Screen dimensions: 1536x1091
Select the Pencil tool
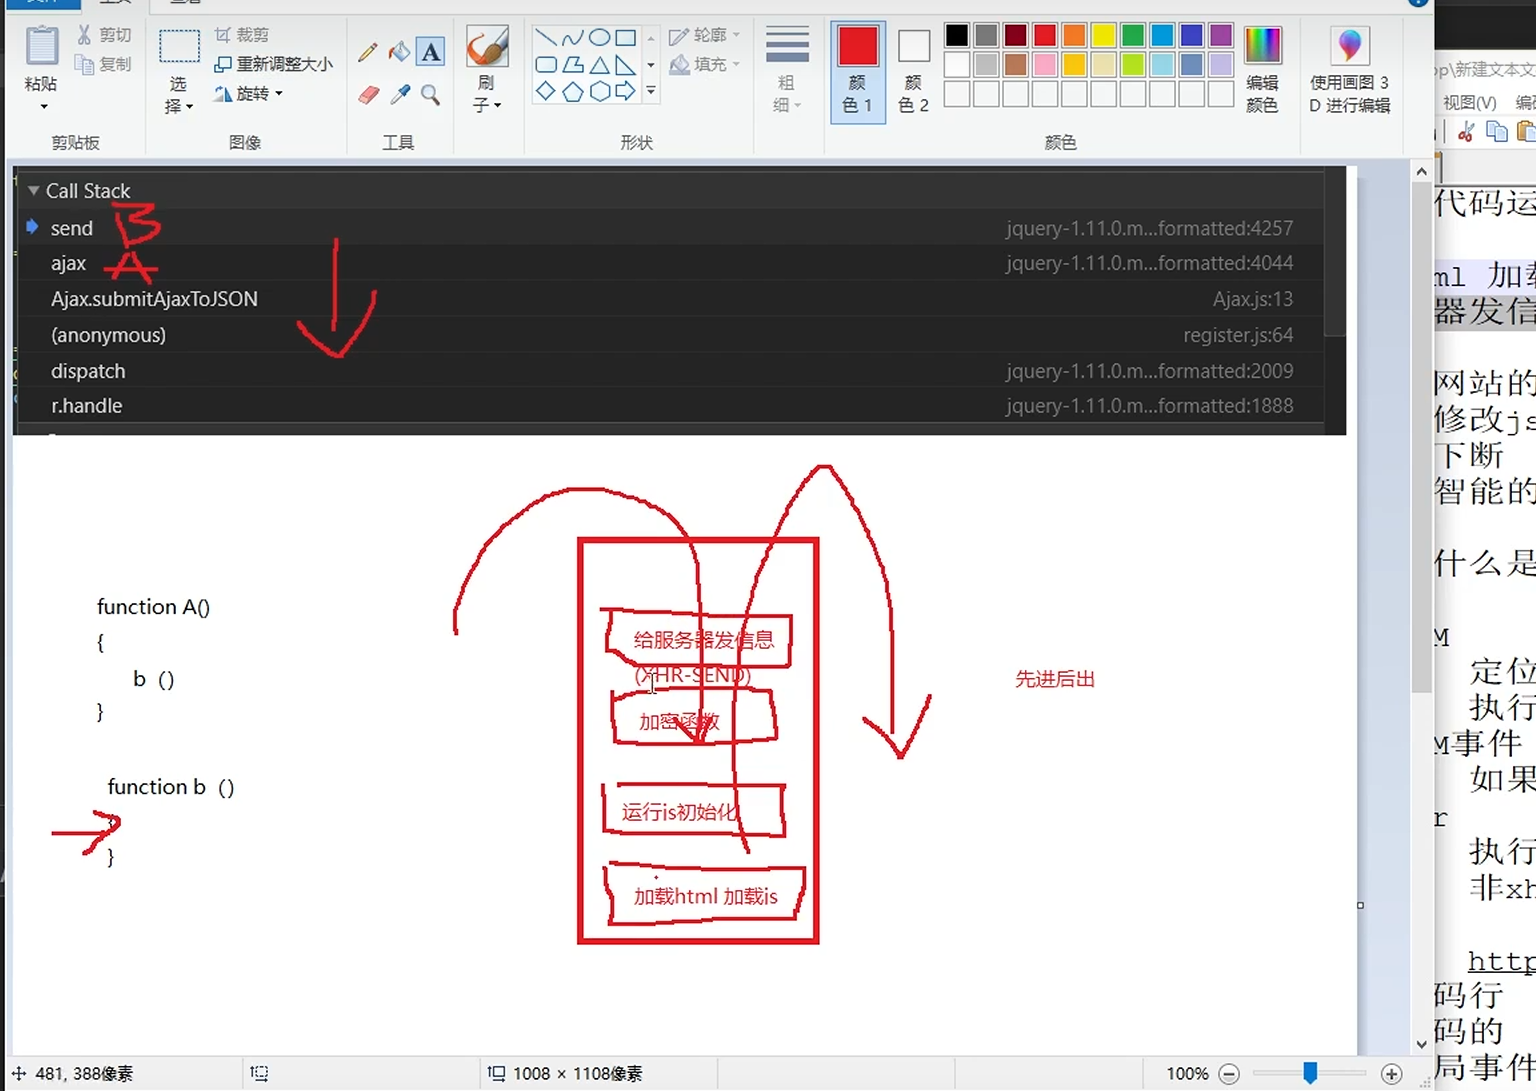click(368, 52)
